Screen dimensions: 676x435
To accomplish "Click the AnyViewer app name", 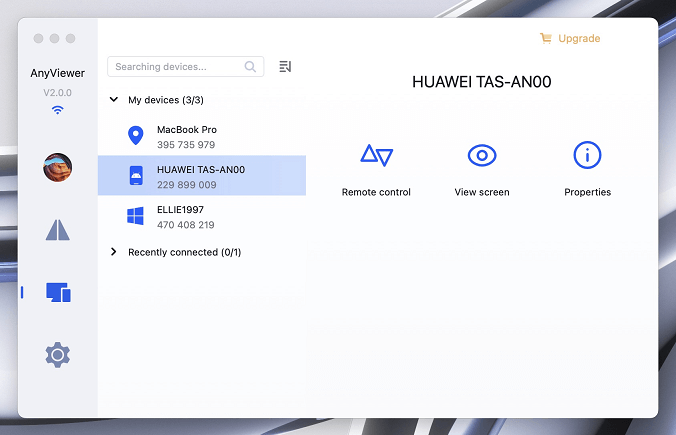I will point(57,73).
